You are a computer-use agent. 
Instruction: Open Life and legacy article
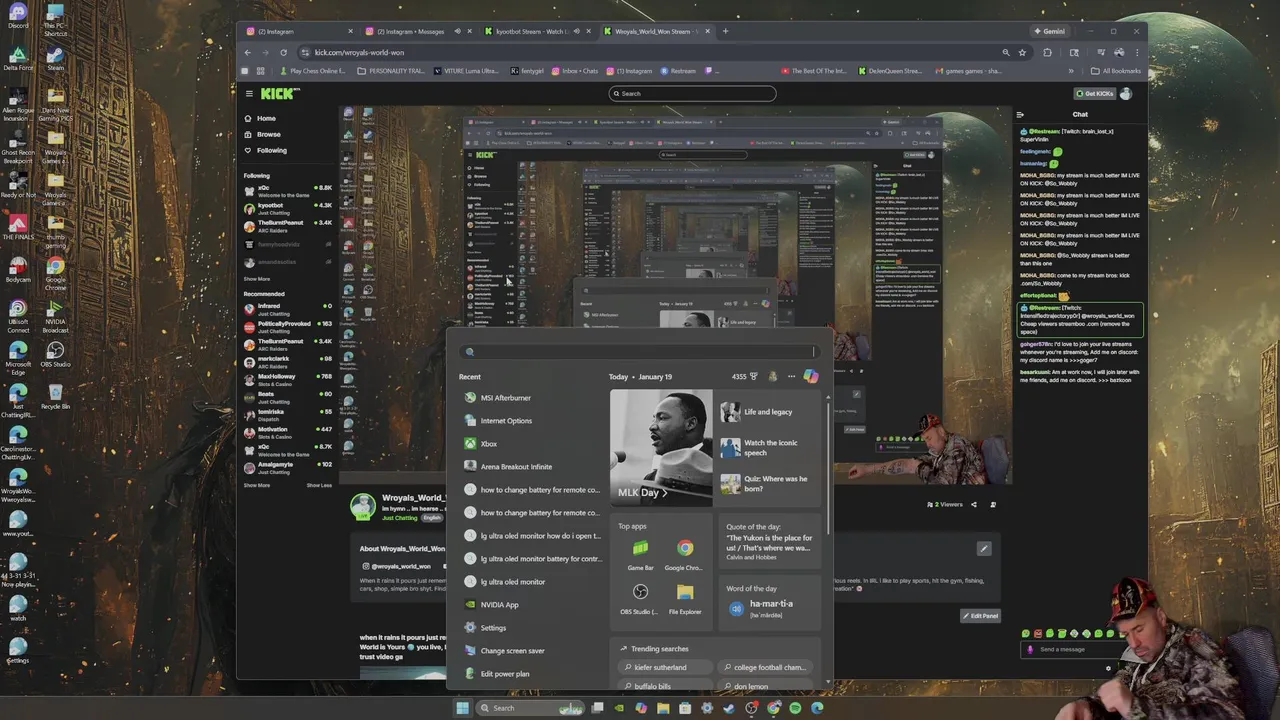(x=767, y=412)
